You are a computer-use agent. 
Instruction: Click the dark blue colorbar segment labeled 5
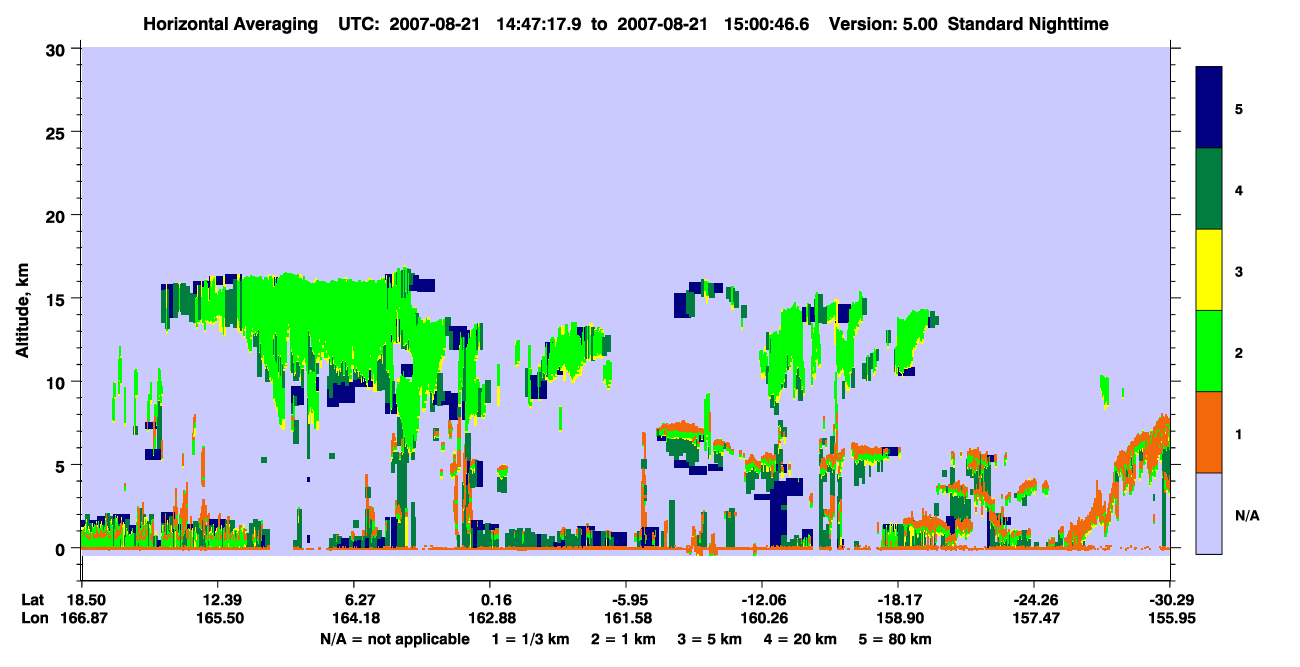(x=1210, y=108)
